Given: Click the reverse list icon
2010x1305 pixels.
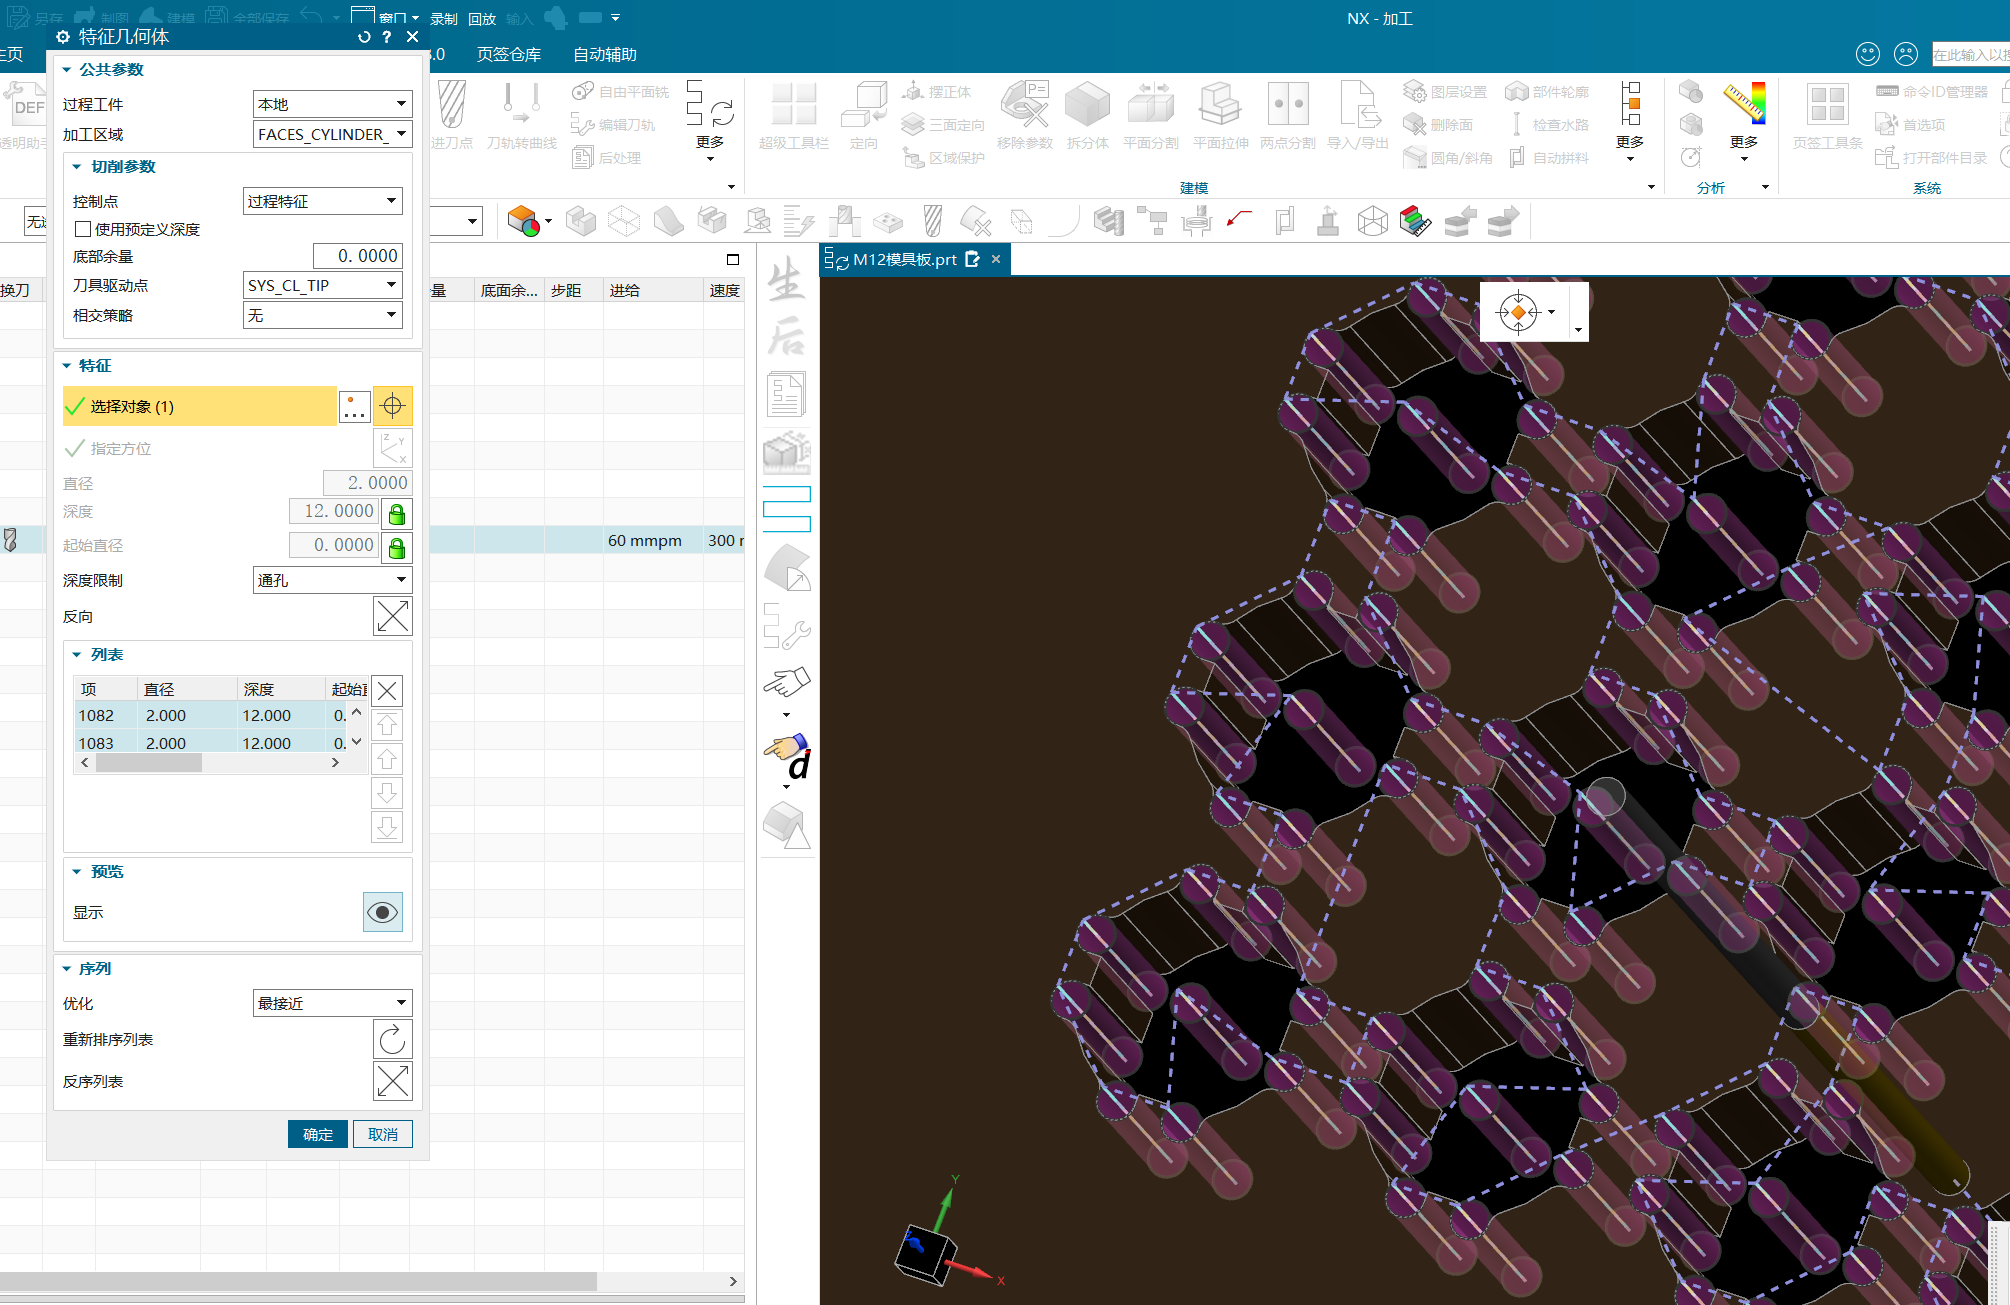Looking at the screenshot, I should [x=392, y=1081].
